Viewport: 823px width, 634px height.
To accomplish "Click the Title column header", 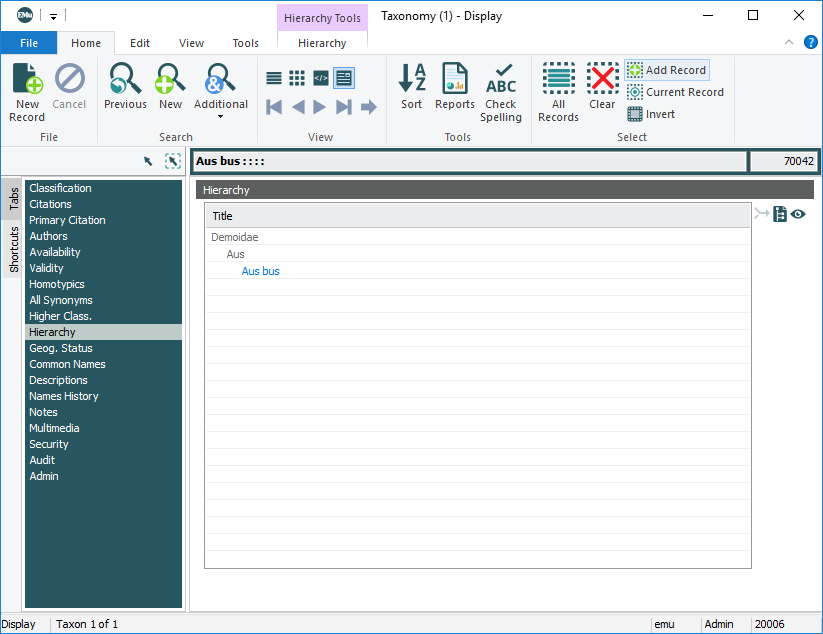I will (222, 216).
